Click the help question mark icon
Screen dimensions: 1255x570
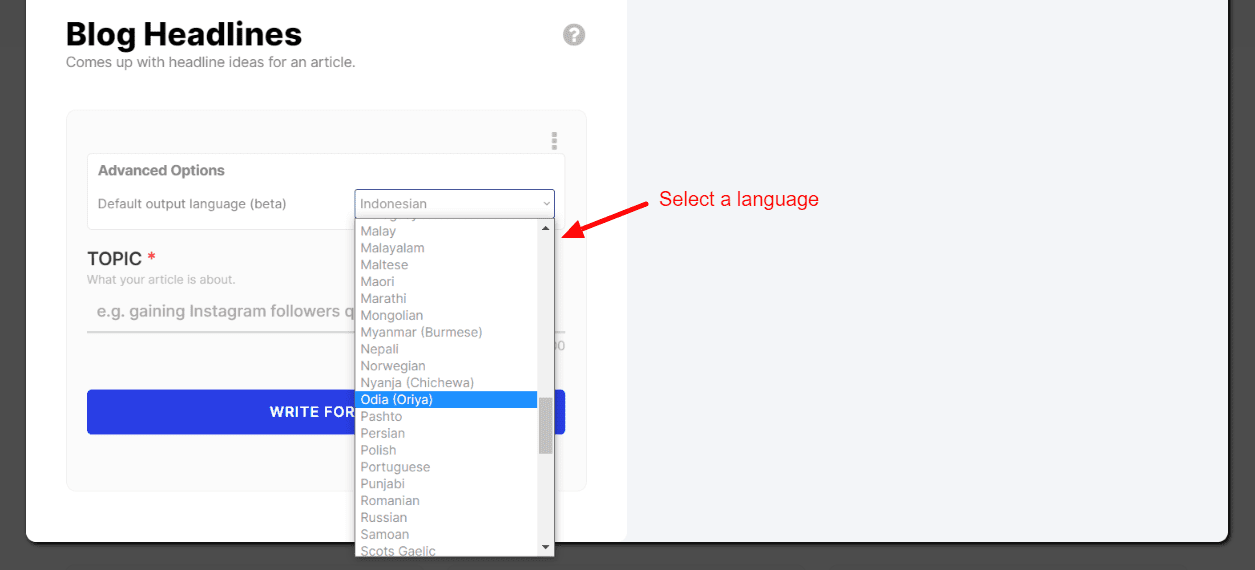tap(574, 35)
